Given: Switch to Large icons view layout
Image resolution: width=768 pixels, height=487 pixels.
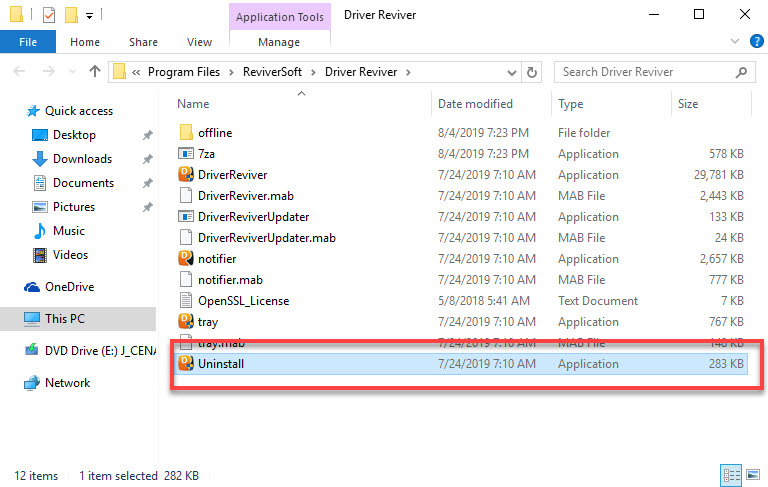Looking at the screenshot, I should 753,475.
